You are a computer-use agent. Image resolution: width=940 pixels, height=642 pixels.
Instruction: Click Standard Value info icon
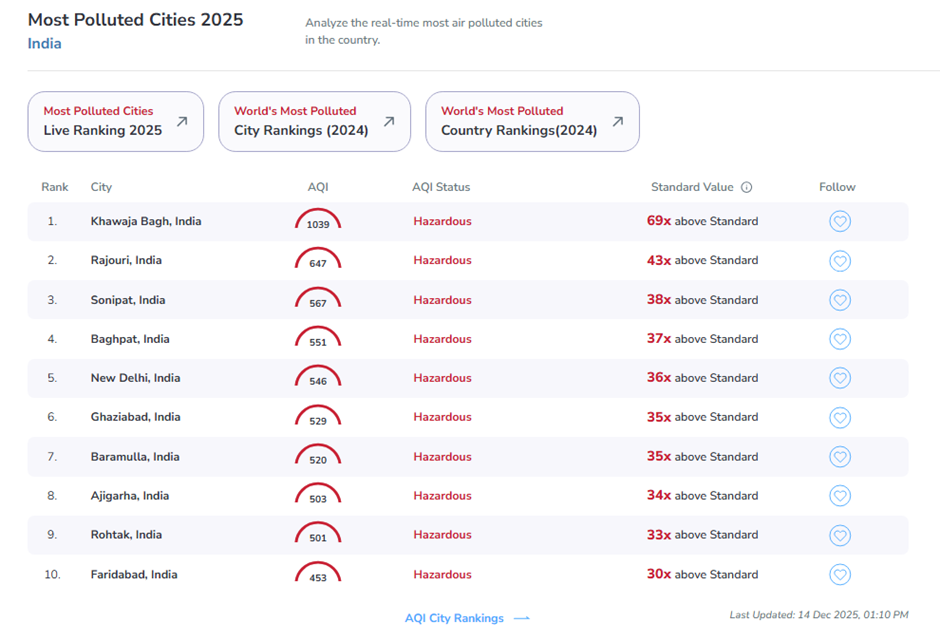click(x=746, y=187)
